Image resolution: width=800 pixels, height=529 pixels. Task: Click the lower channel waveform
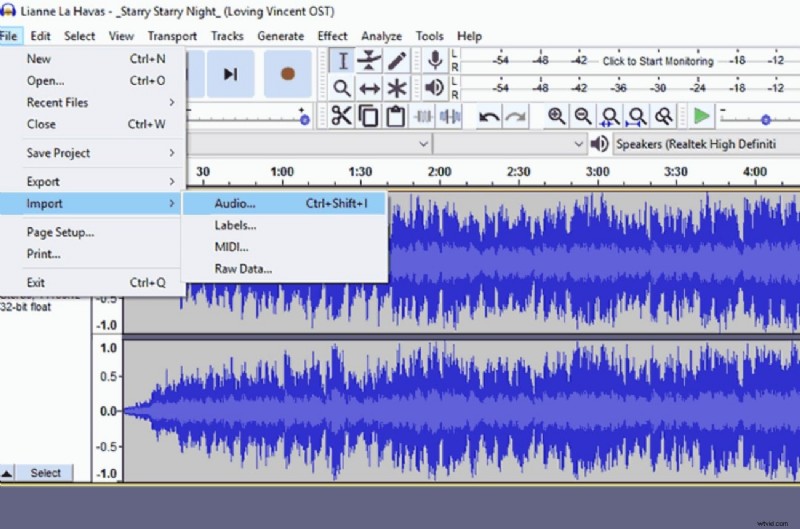(461, 411)
